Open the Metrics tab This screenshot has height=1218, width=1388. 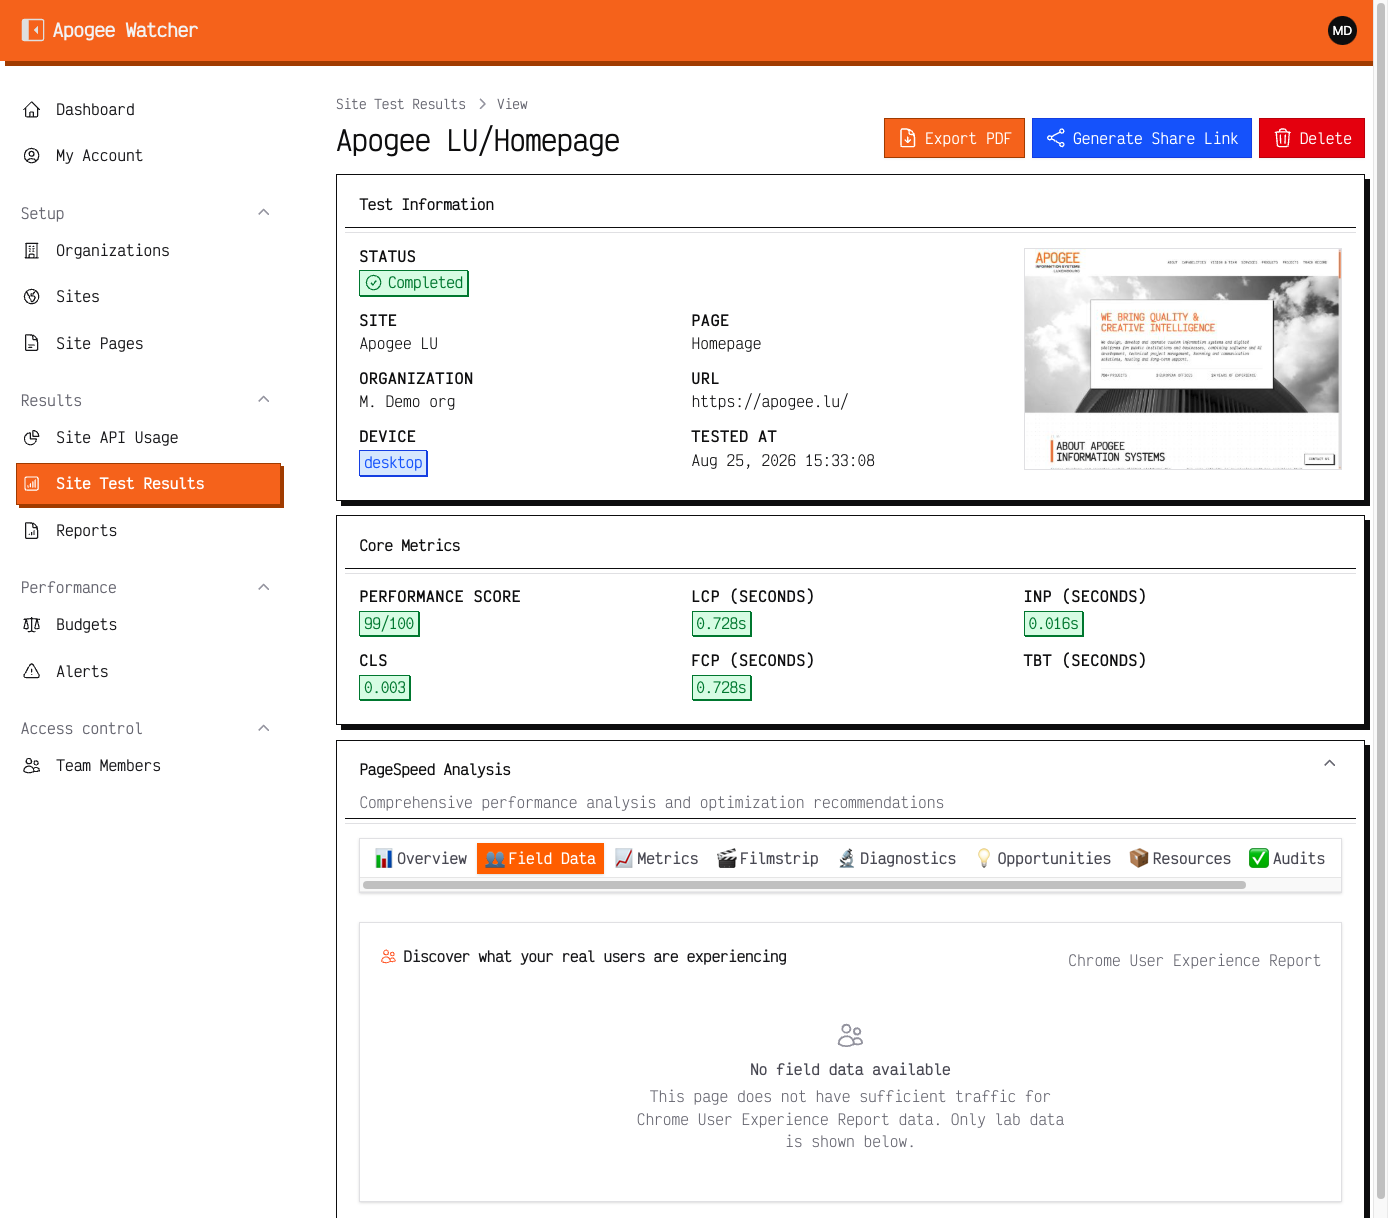coord(657,858)
